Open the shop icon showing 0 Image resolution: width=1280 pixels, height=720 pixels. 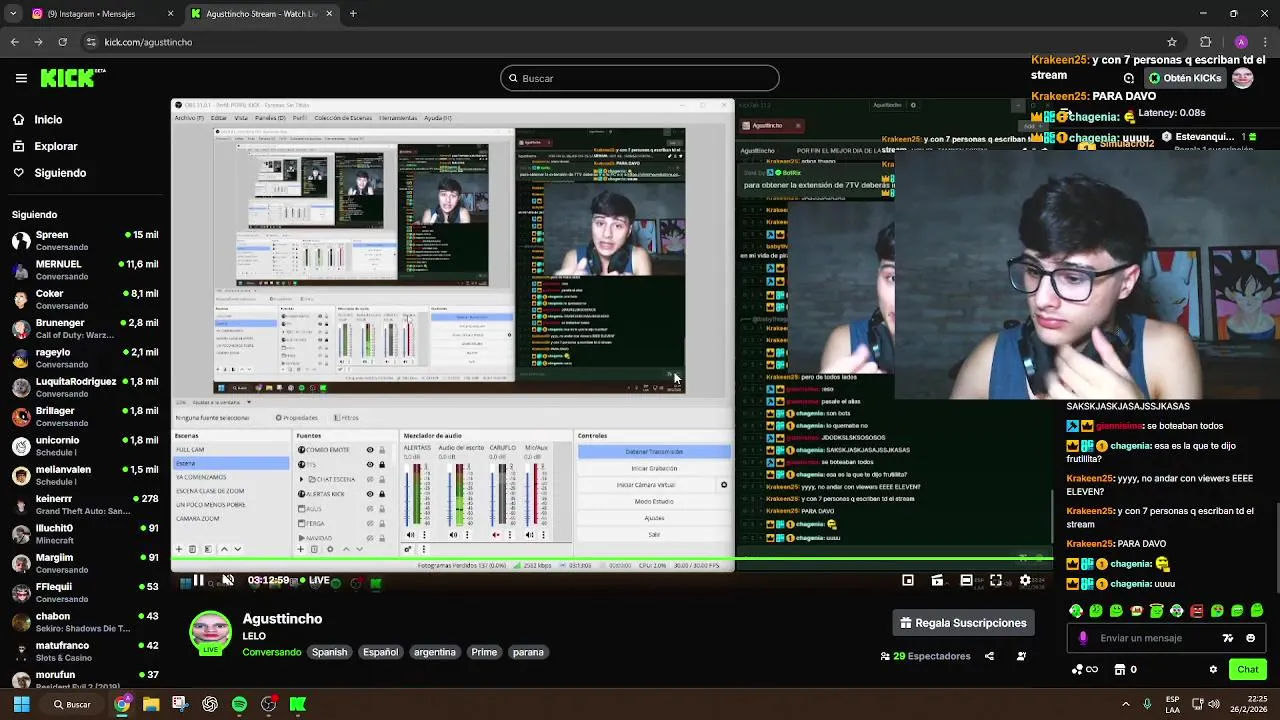1126,669
